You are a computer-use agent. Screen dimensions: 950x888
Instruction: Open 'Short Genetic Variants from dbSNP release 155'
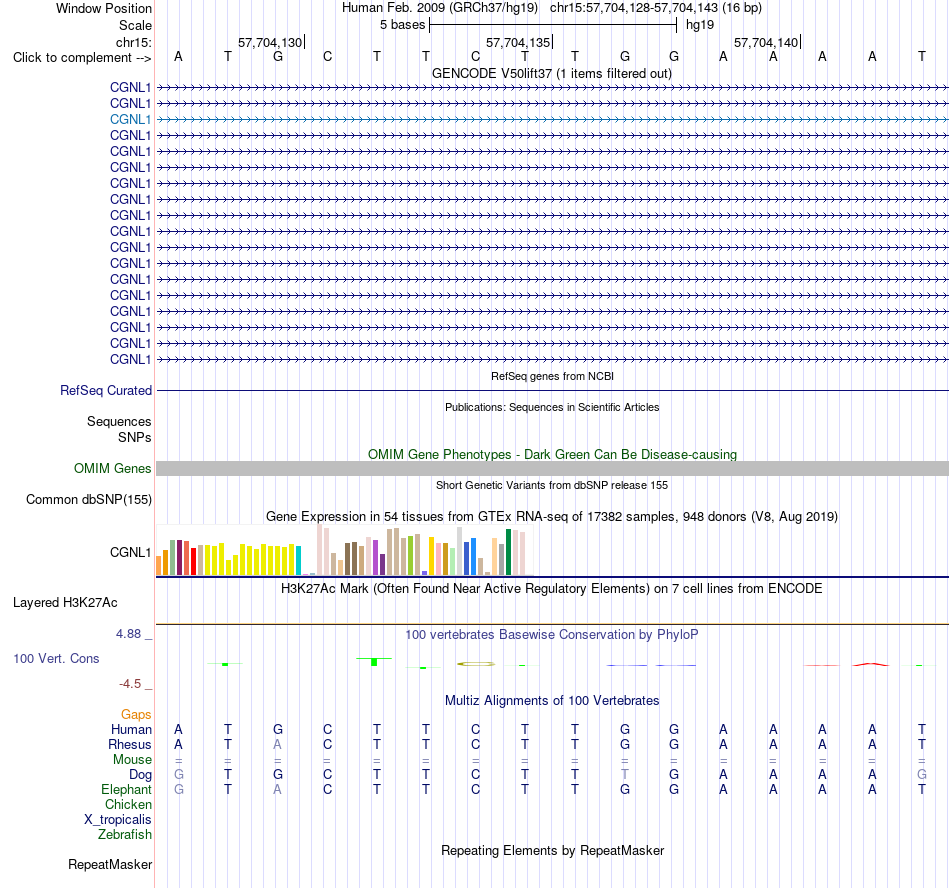coord(552,485)
